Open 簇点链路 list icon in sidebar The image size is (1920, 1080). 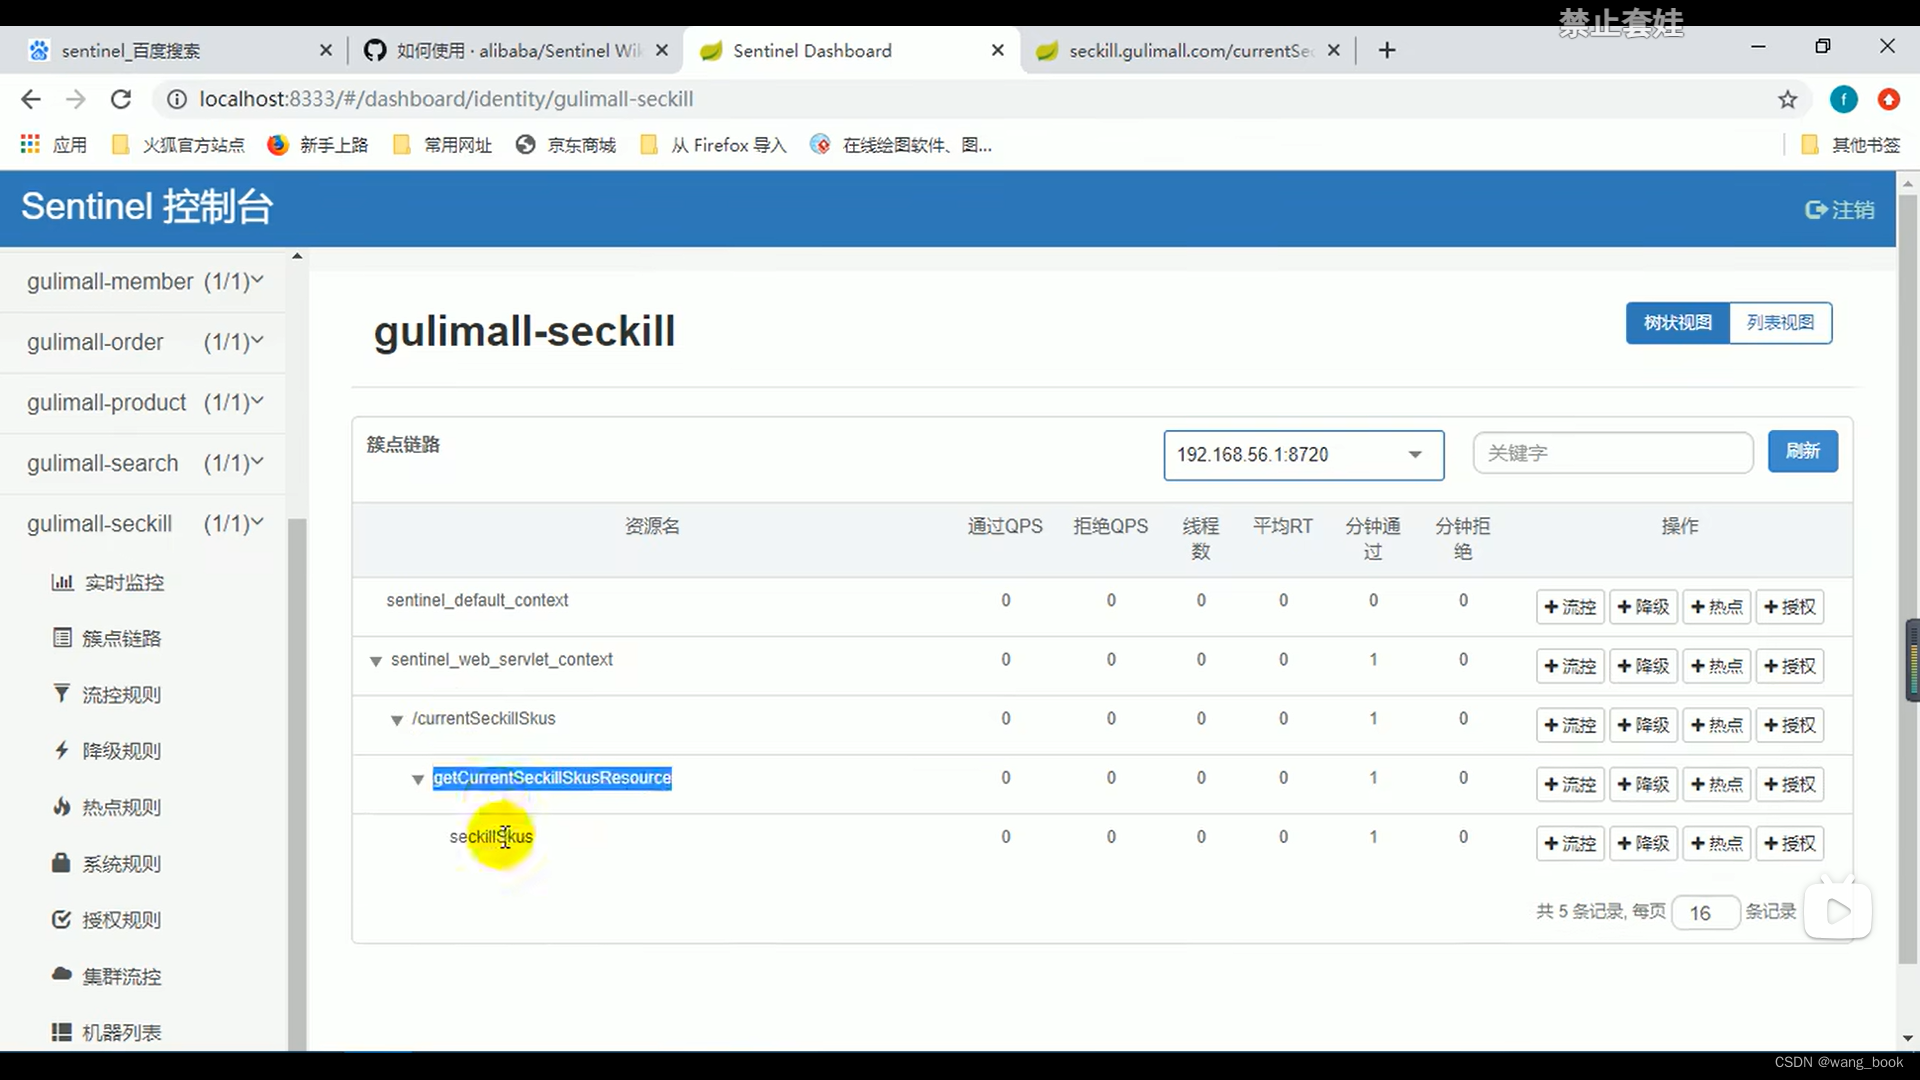pos(62,638)
